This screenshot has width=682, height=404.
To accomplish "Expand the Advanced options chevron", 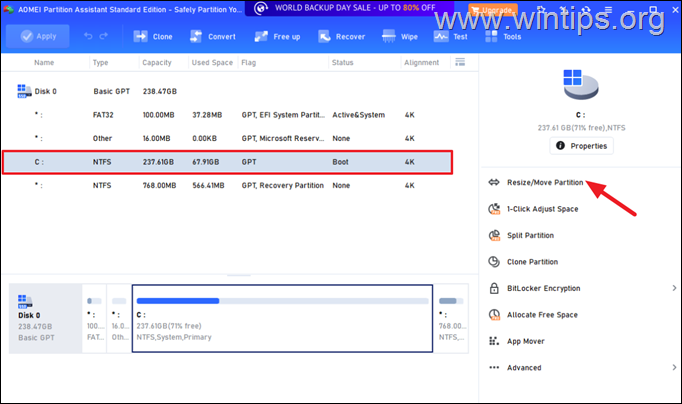I will click(671, 367).
